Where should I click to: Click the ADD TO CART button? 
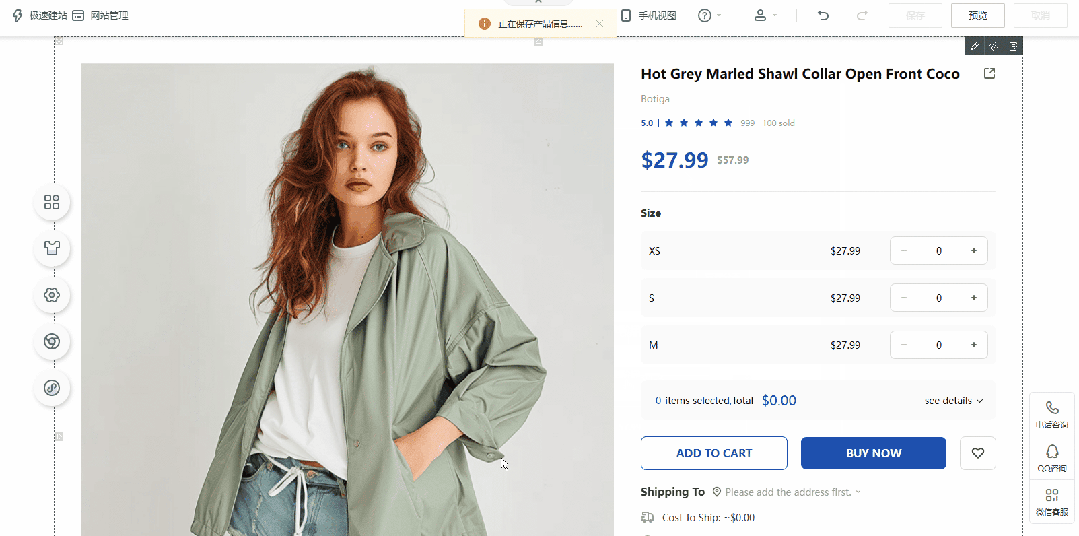pos(714,453)
